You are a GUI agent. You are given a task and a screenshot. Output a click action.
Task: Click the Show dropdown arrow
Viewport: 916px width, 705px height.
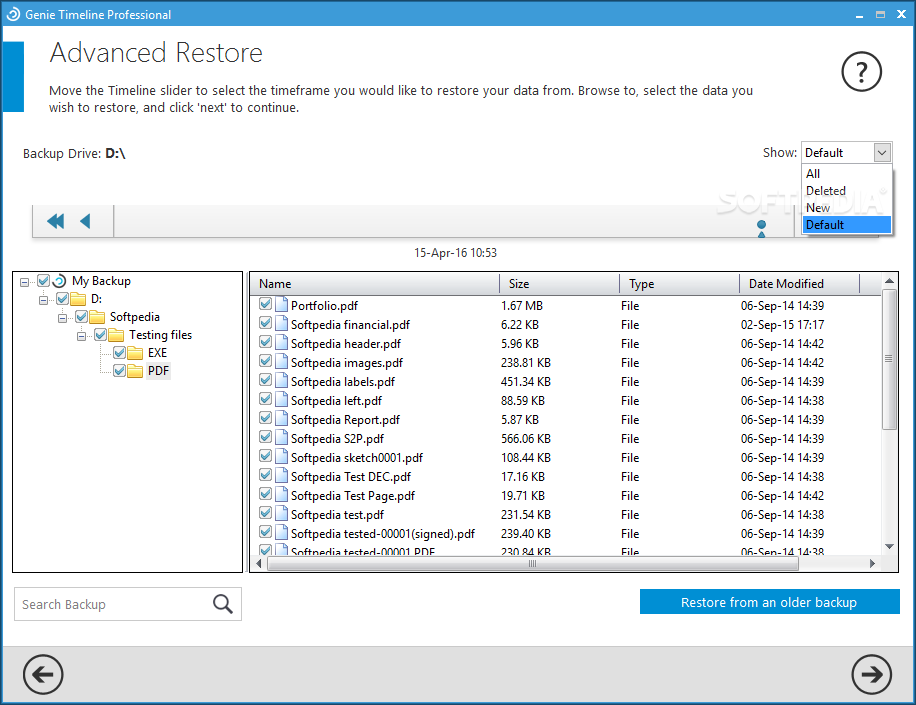[x=882, y=153]
